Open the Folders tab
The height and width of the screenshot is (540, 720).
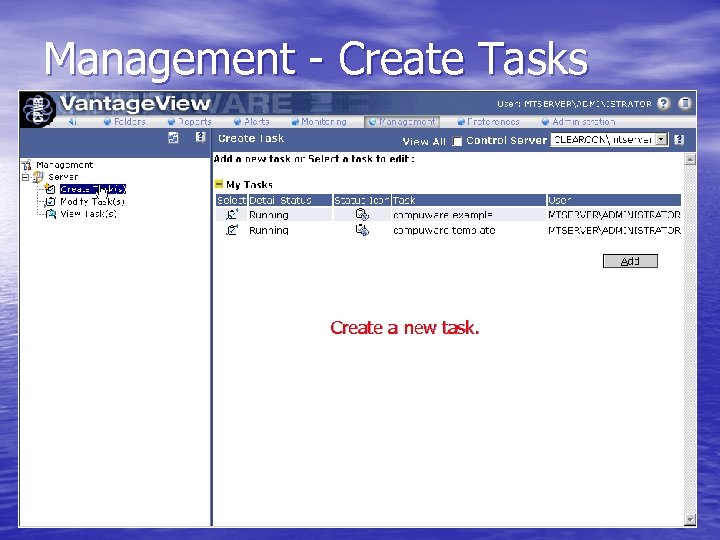(124, 122)
